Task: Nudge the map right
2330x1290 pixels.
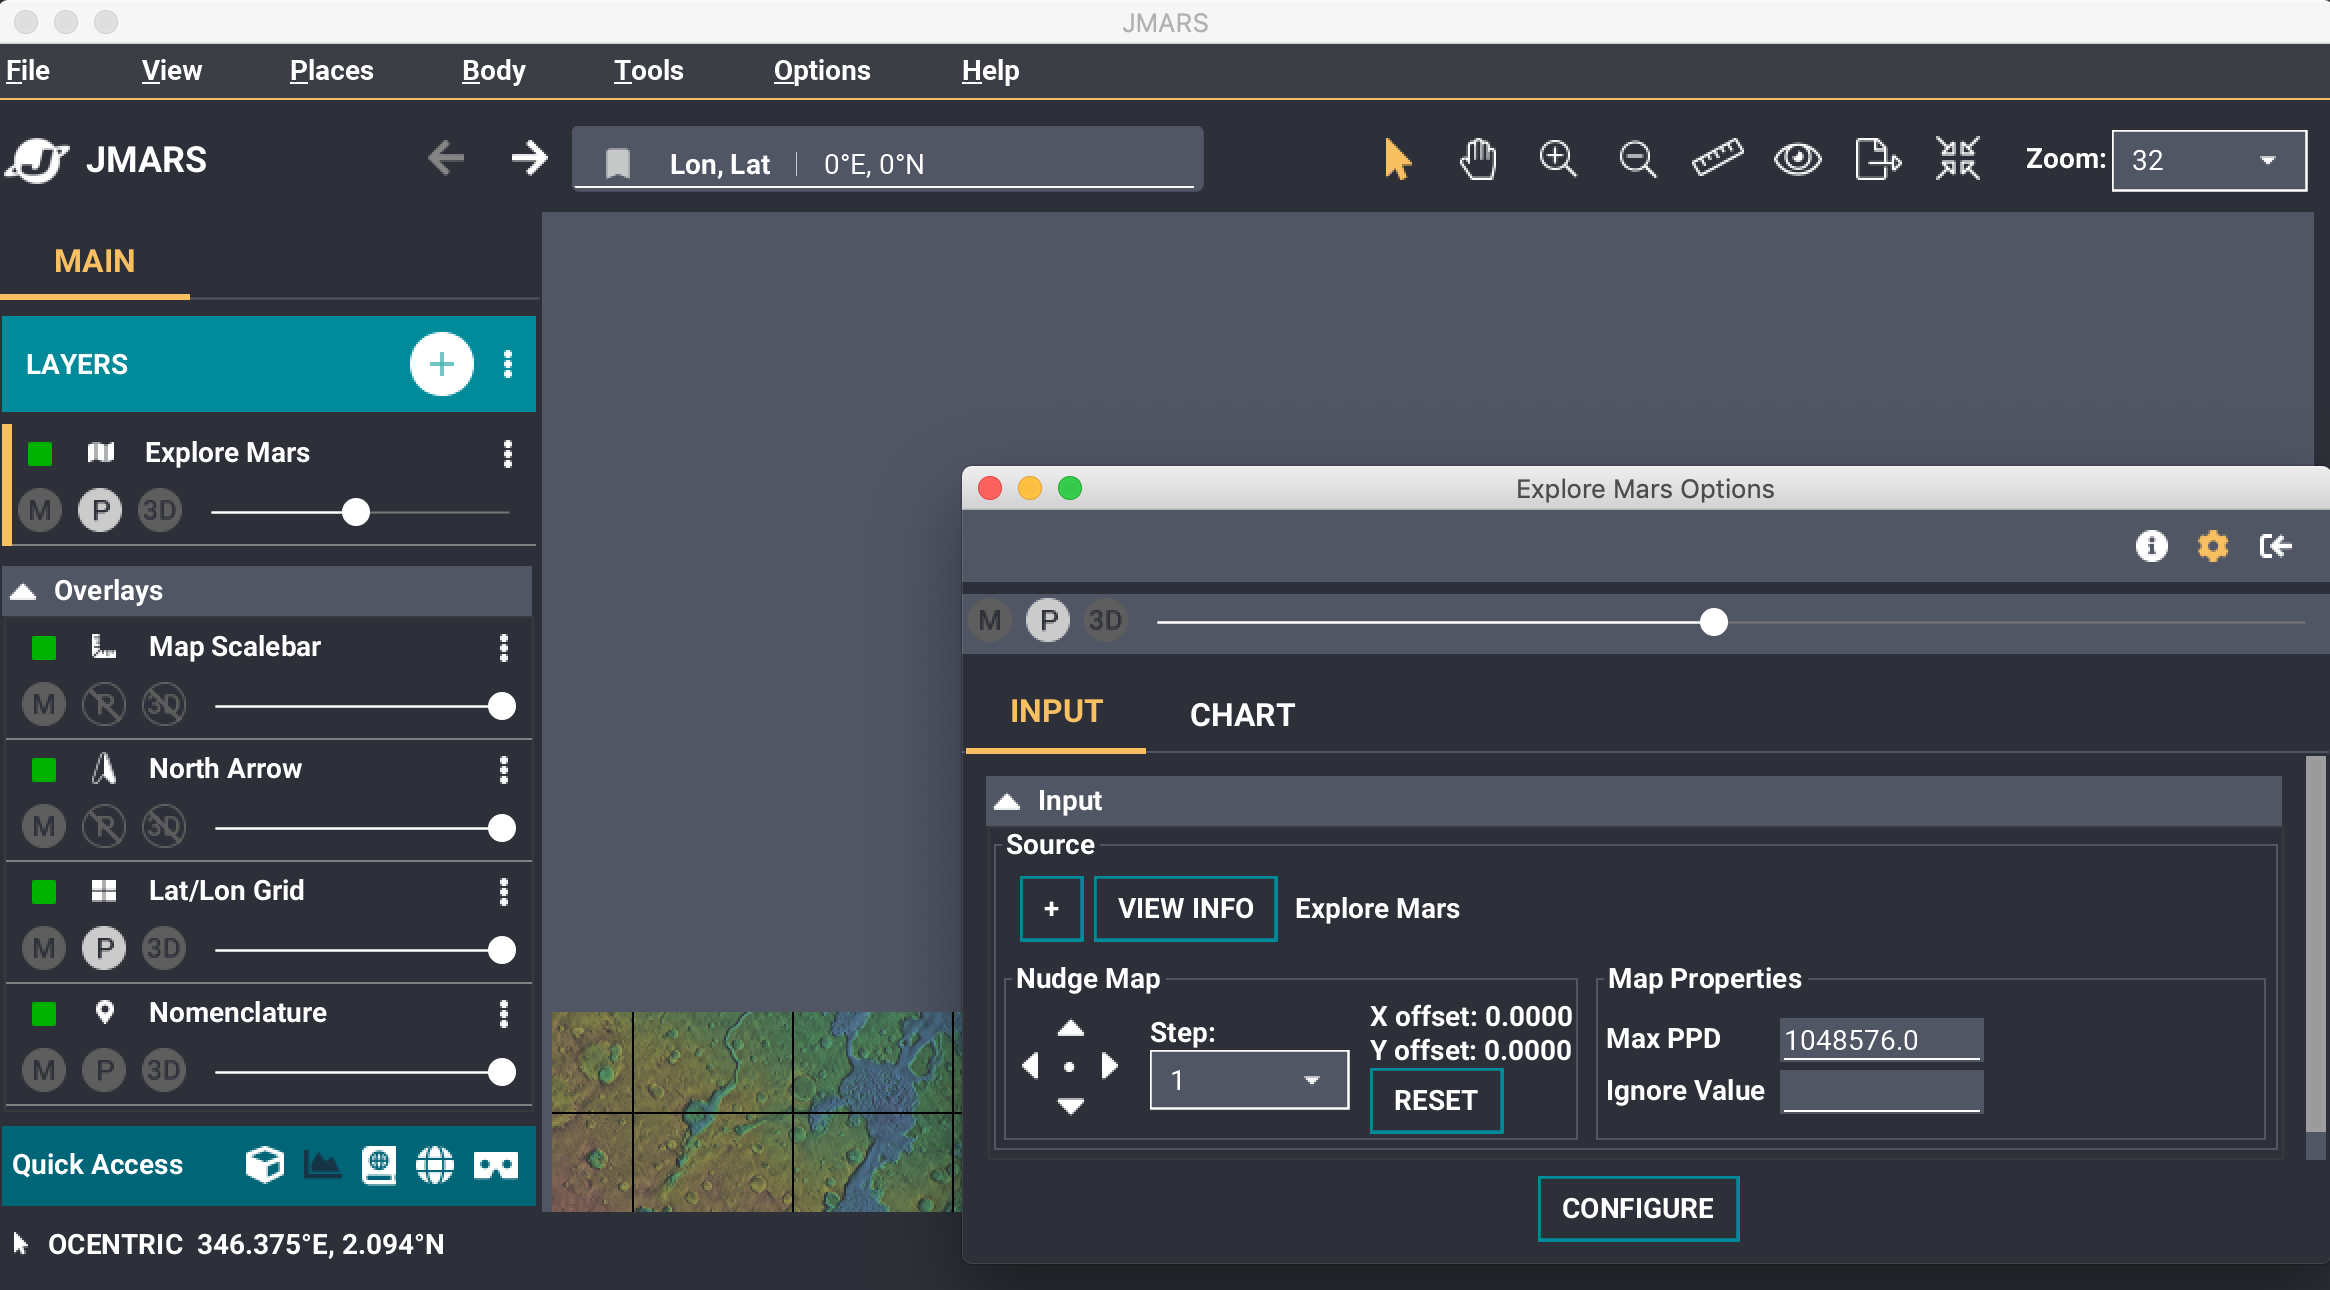Action: pos(1109,1066)
